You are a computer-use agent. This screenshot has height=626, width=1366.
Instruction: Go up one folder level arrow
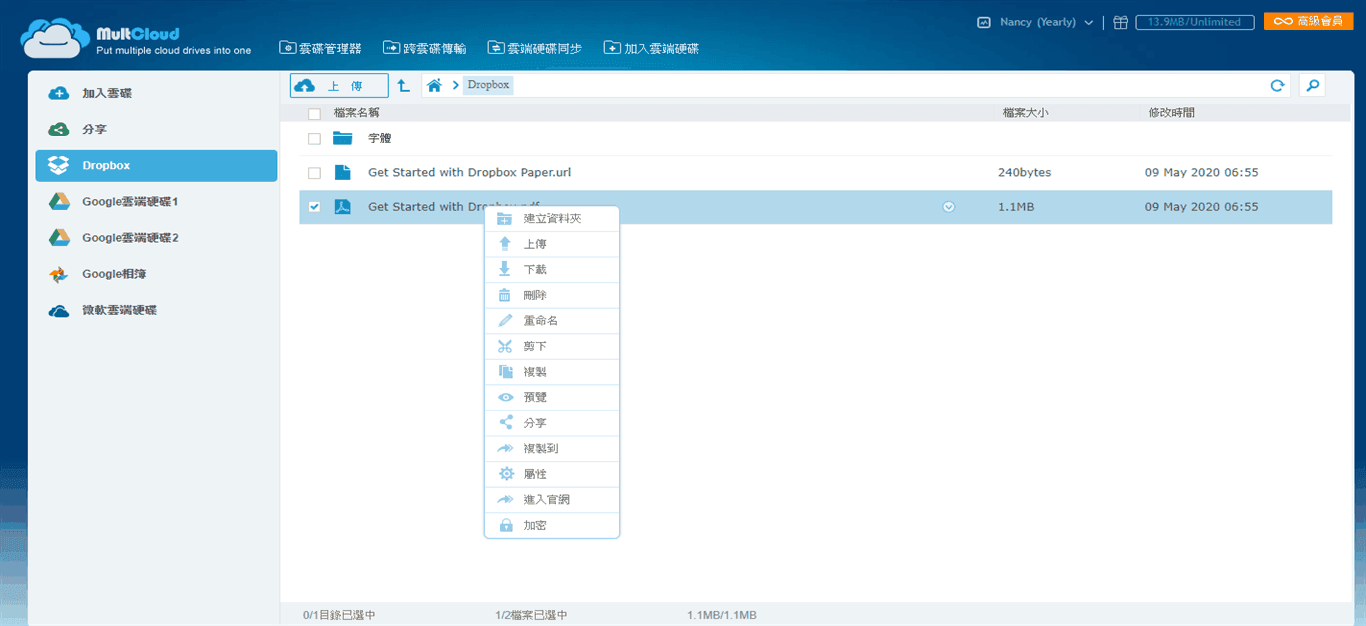[x=404, y=86]
